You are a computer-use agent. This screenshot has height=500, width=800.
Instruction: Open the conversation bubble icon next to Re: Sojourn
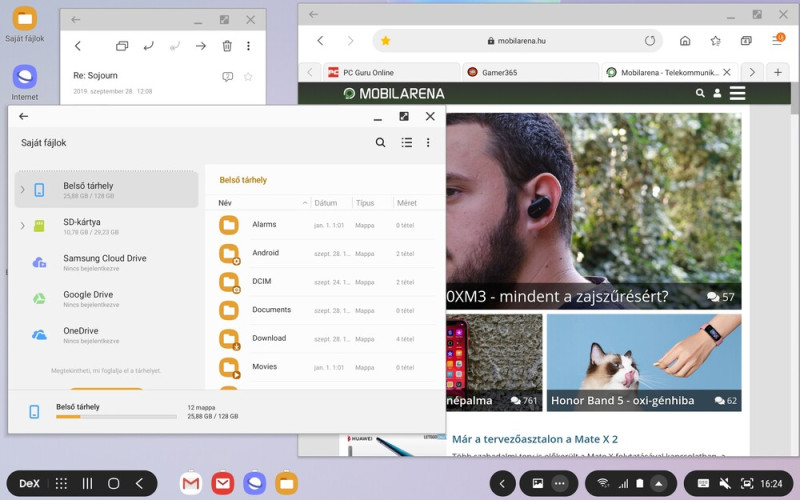point(228,77)
